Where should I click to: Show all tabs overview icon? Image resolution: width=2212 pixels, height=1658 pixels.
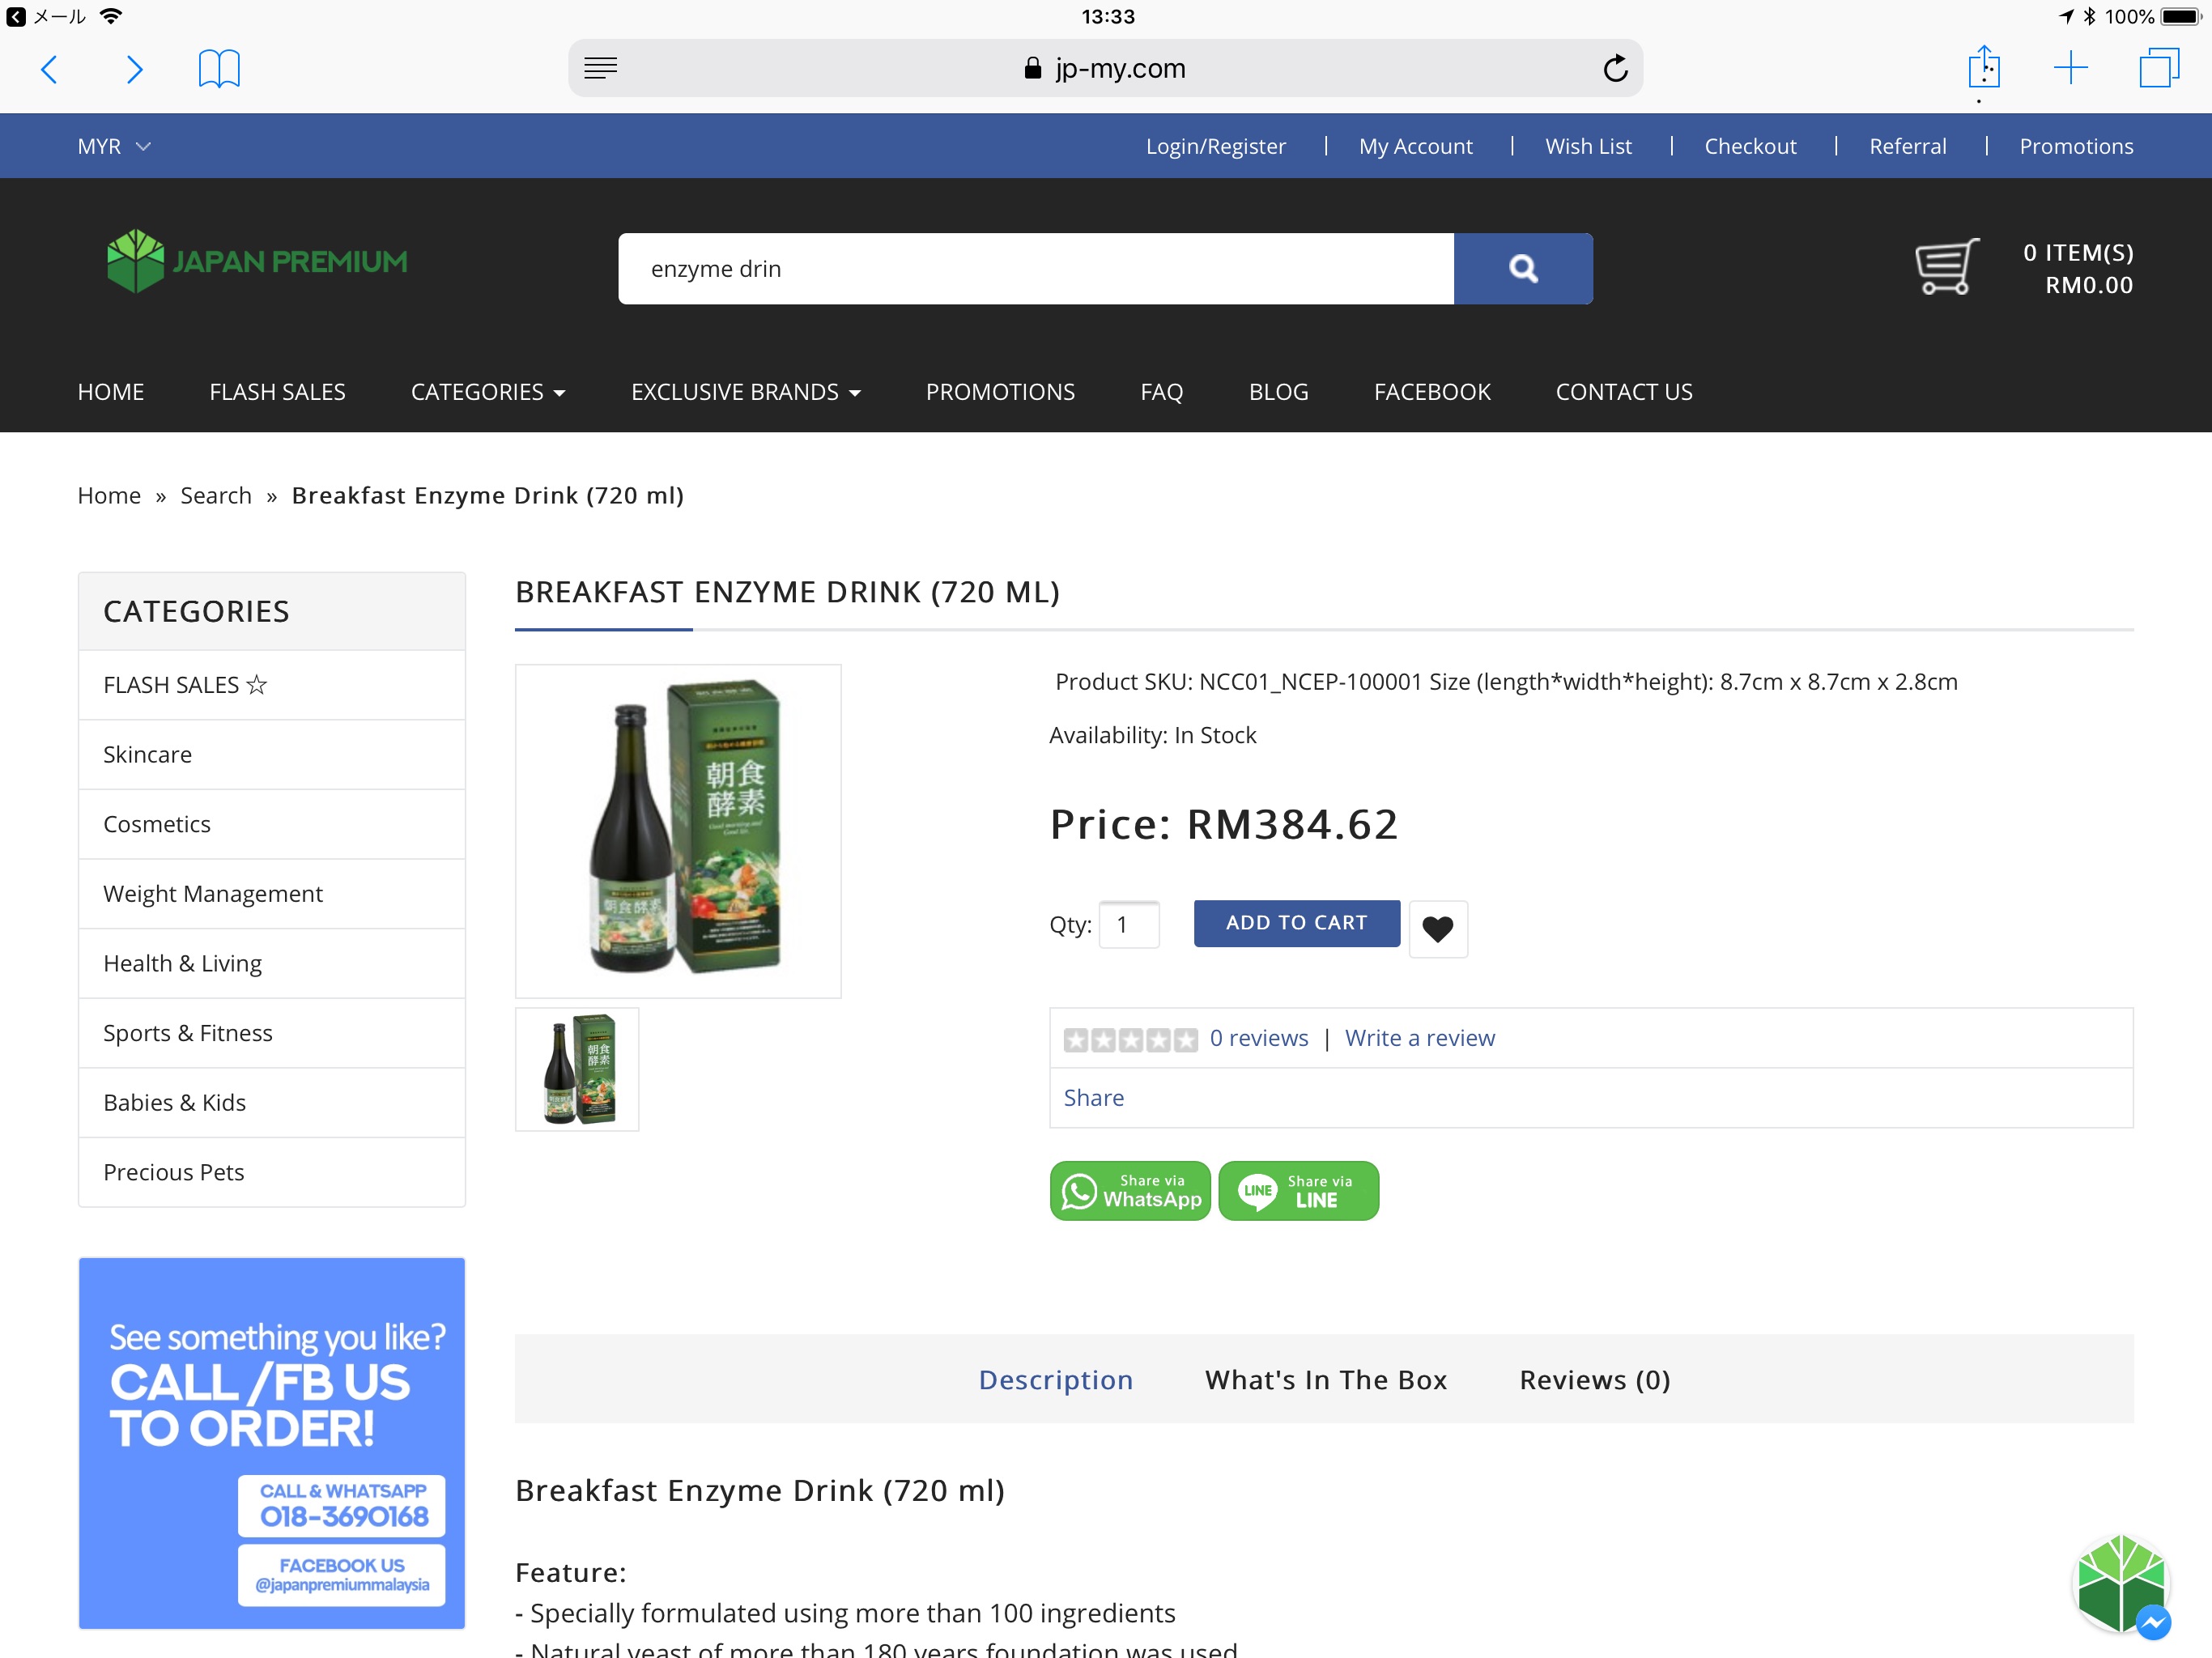pos(2159,68)
